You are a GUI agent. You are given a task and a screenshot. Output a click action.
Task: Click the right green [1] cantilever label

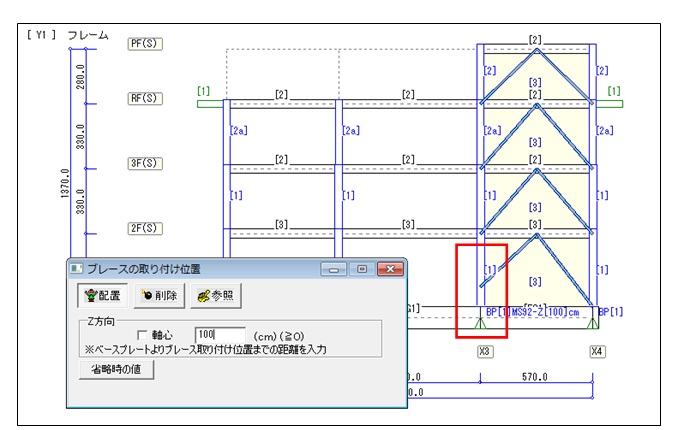pyautogui.click(x=614, y=91)
